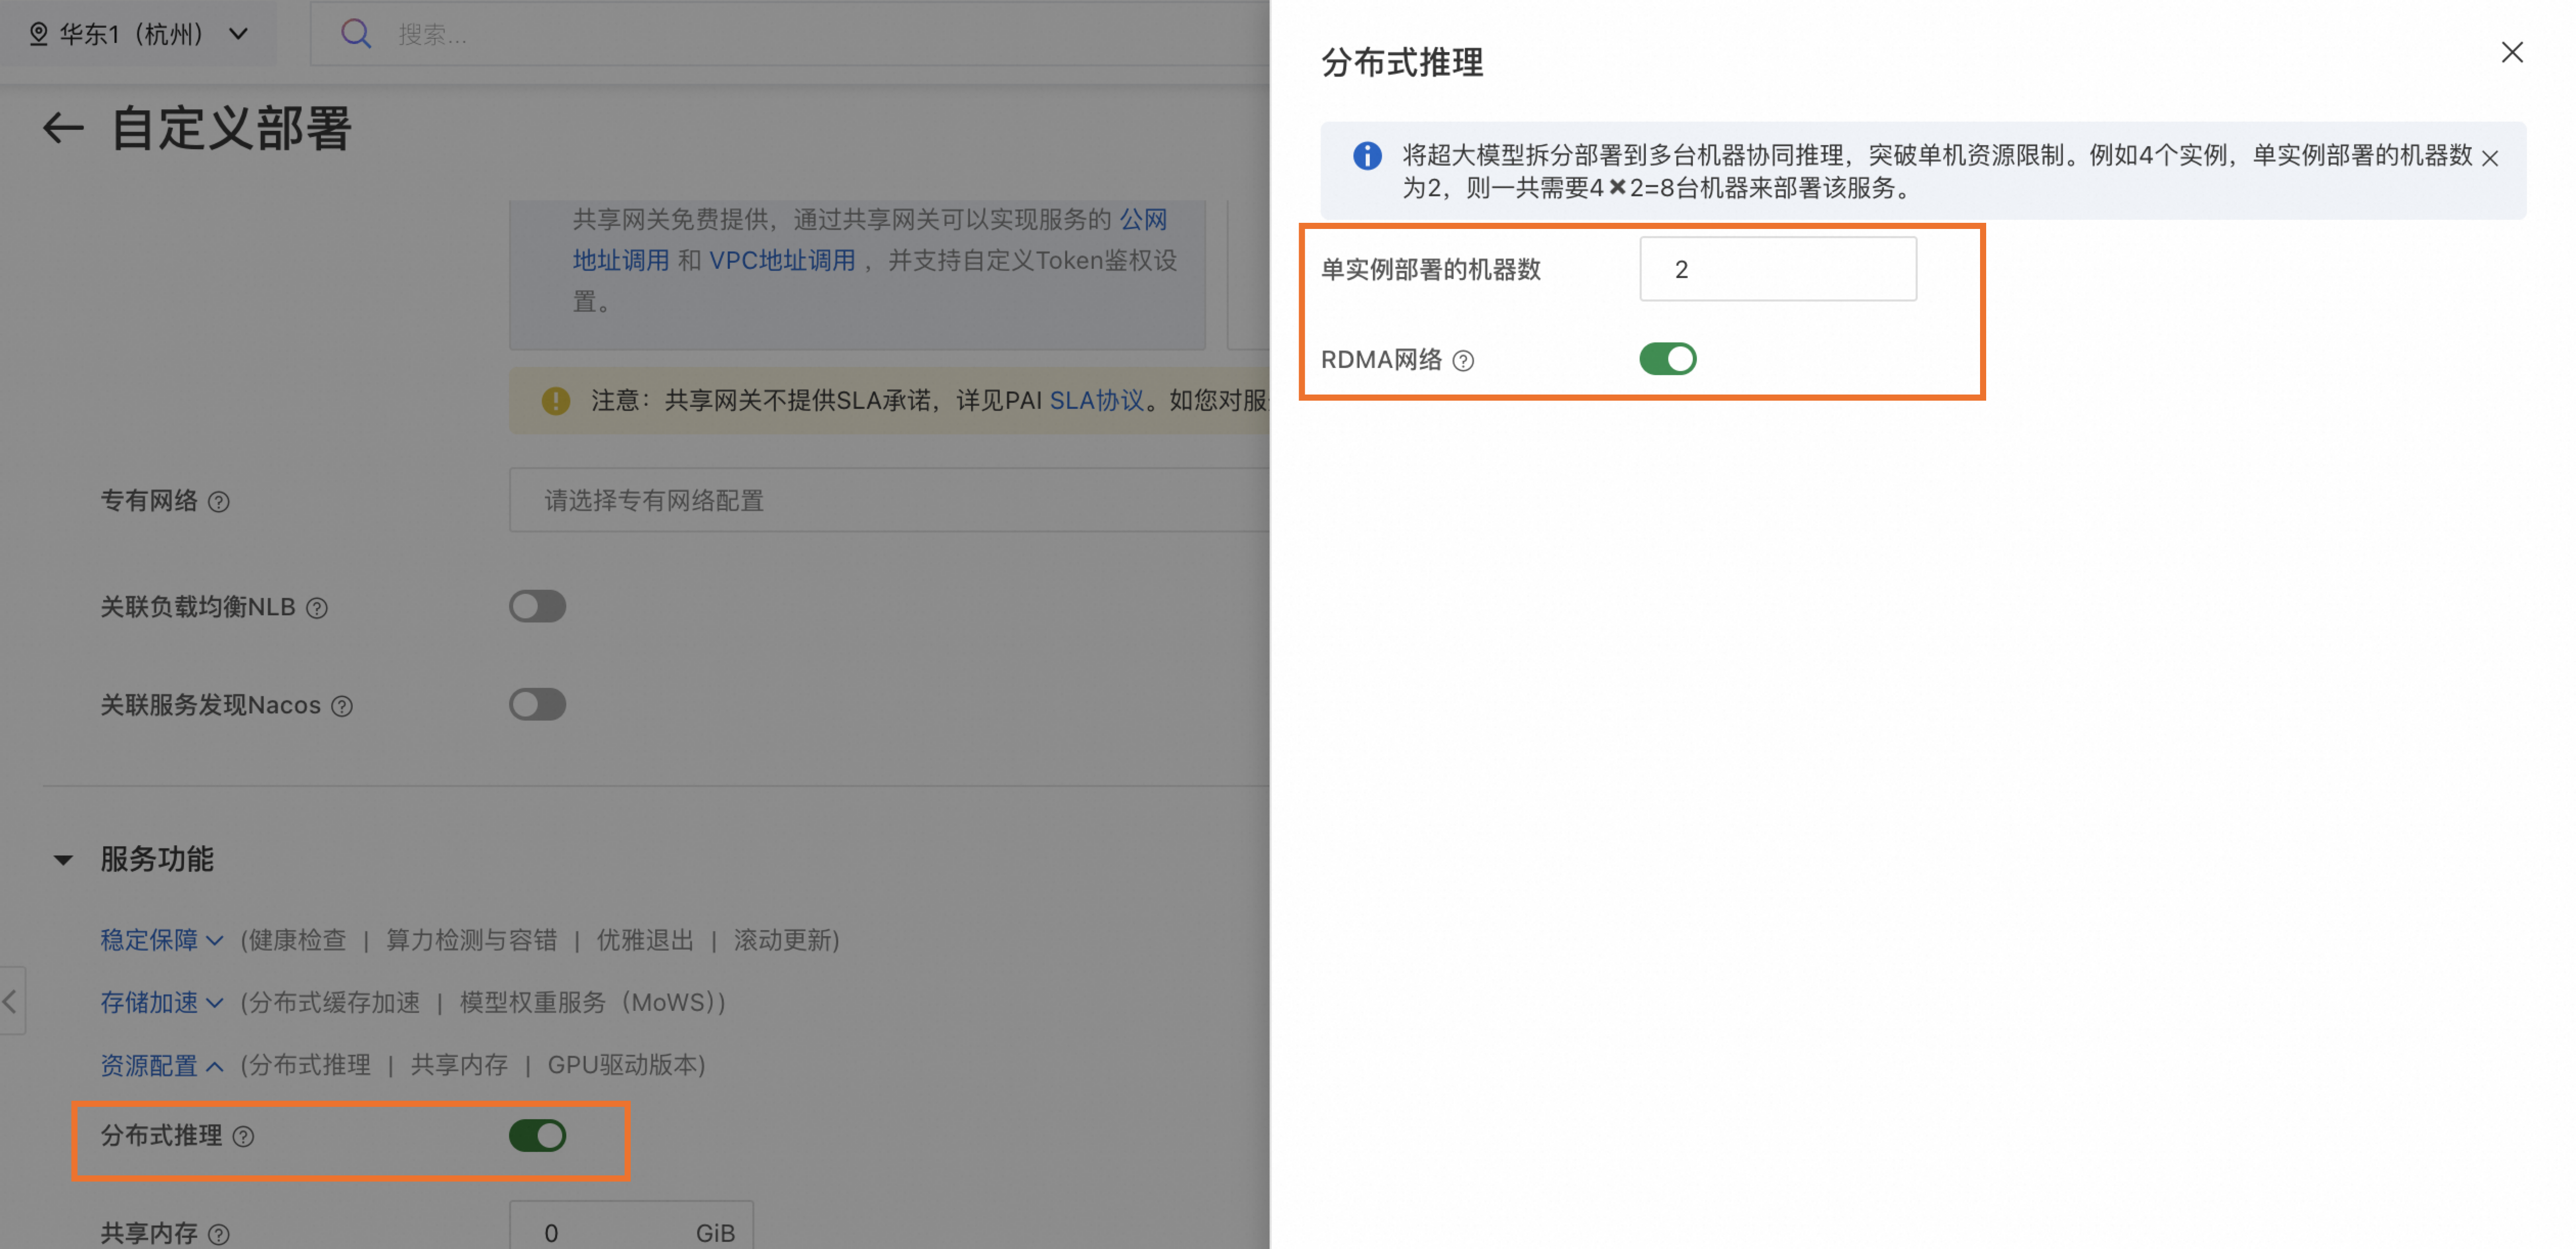This screenshot has width=2576, height=1249.
Task: Open the 华东1（杭州）region selector
Action: [x=140, y=33]
